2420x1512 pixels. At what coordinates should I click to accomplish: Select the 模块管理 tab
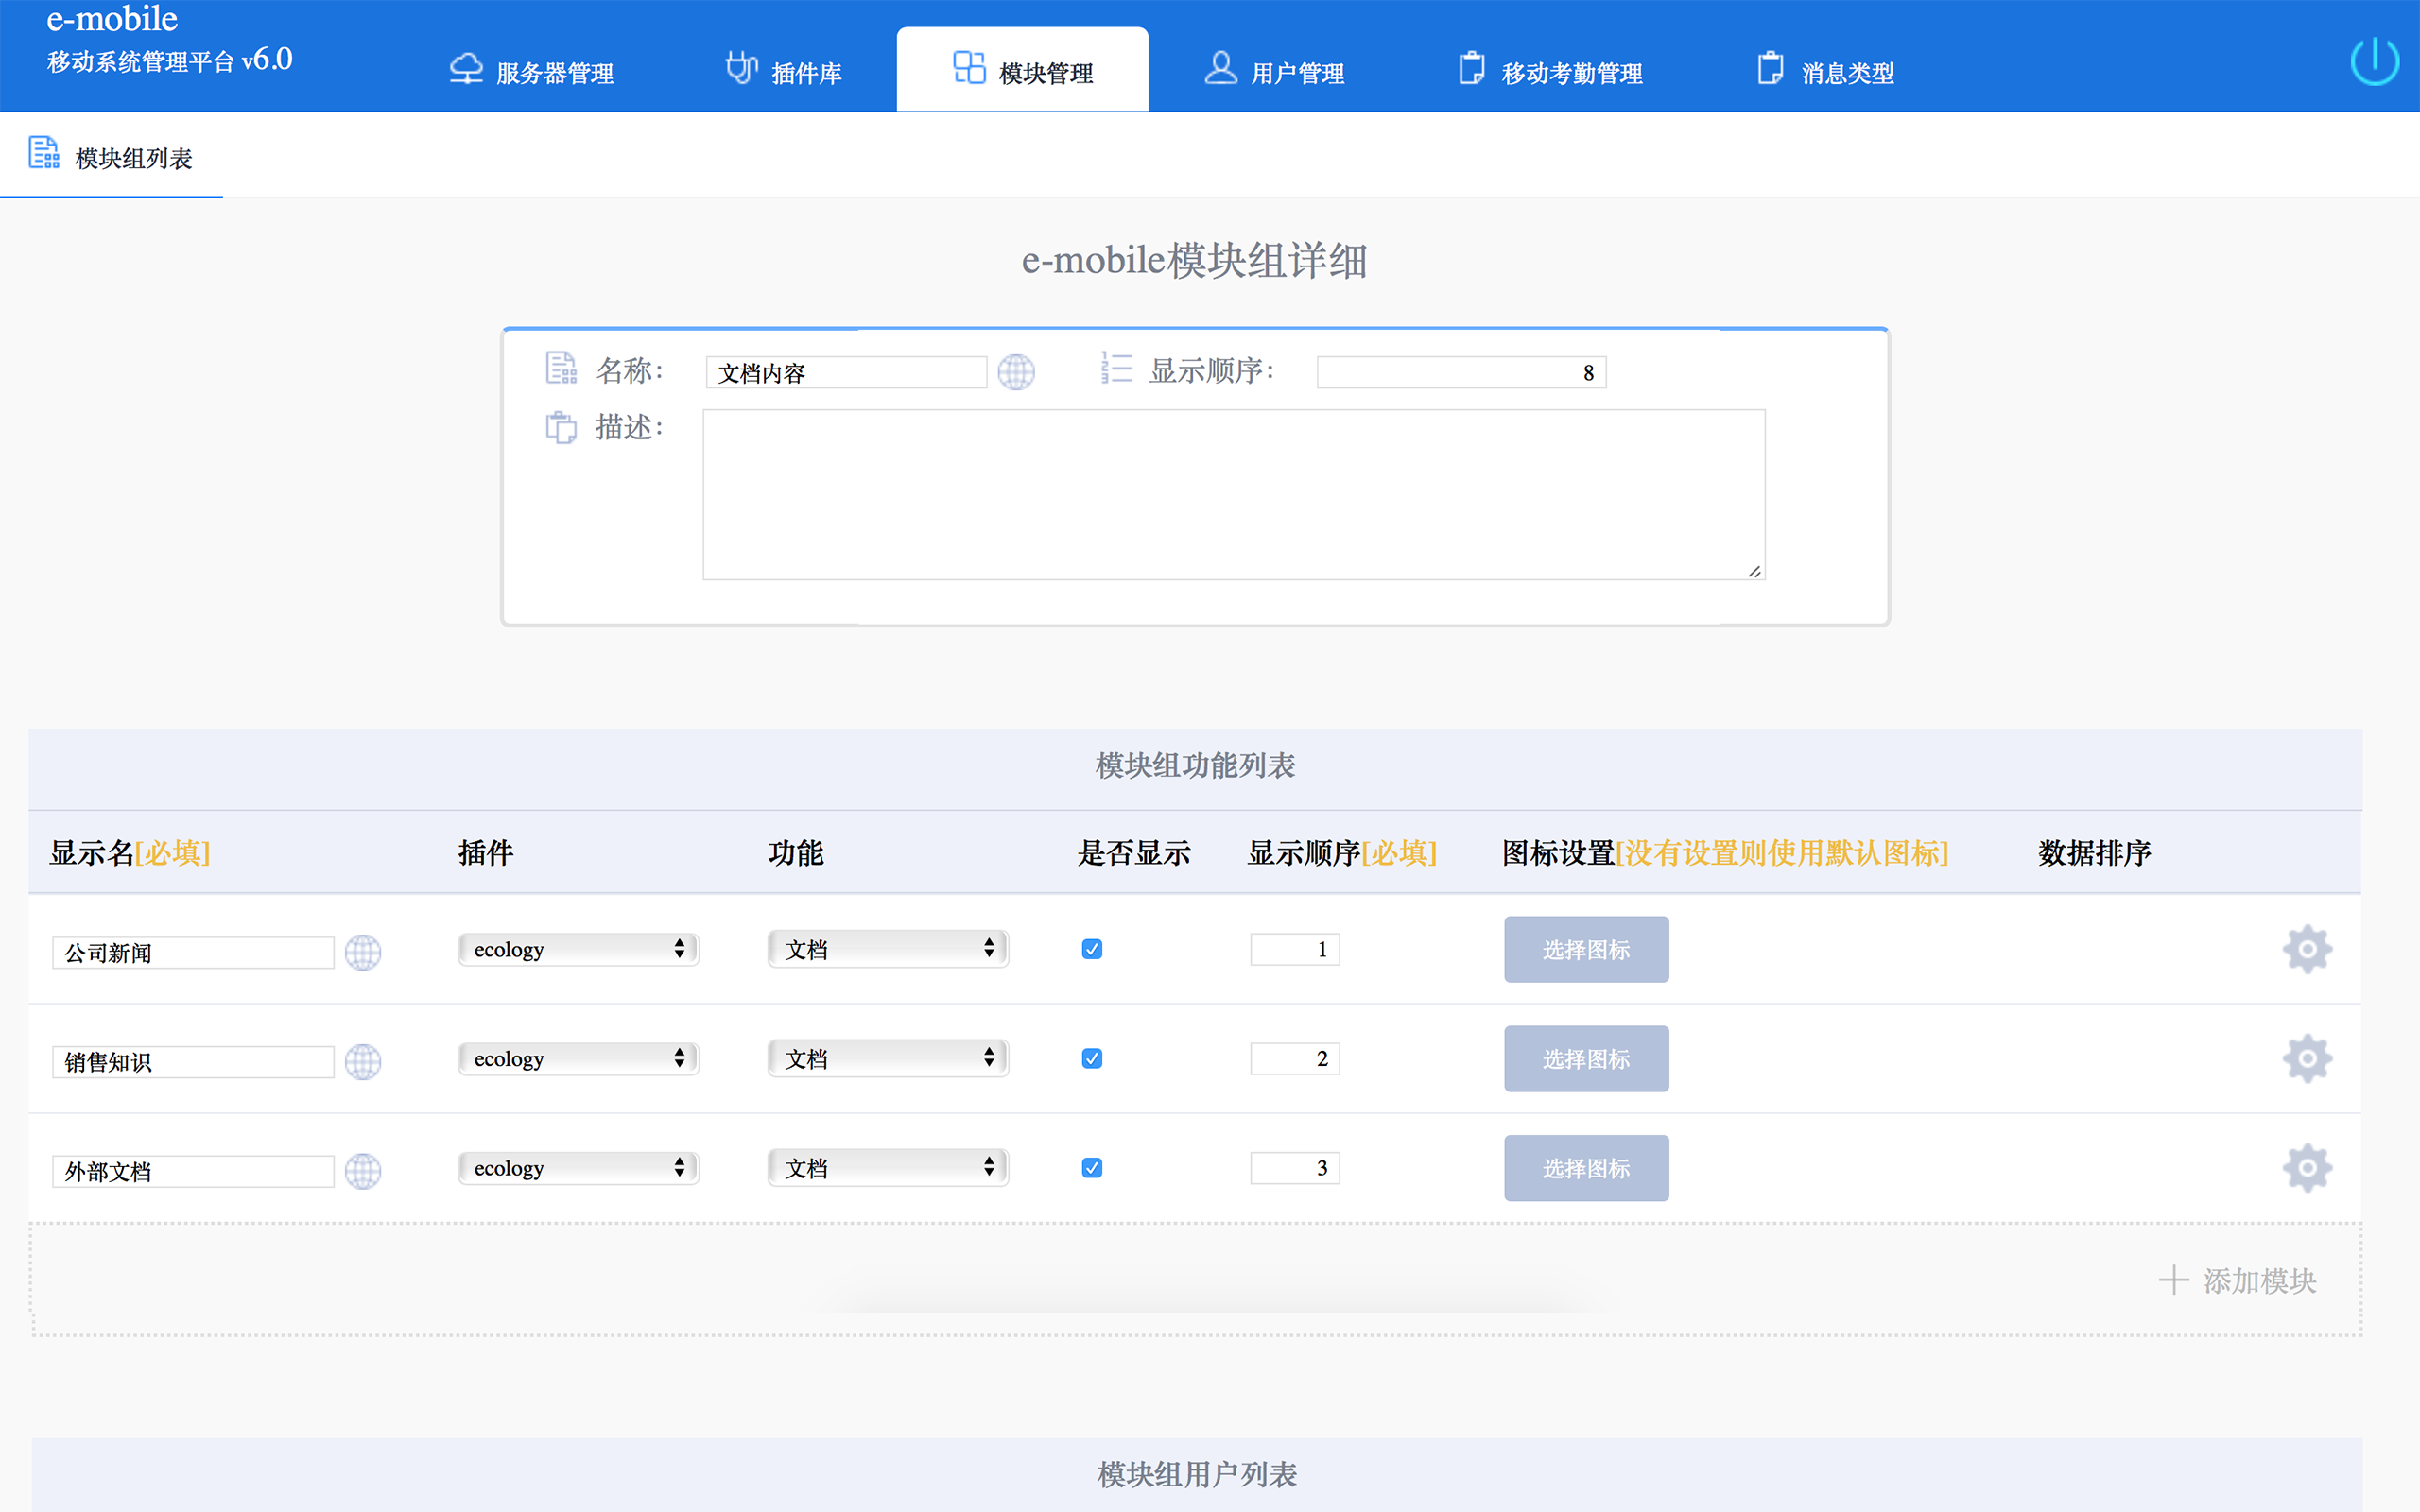[x=1022, y=69]
